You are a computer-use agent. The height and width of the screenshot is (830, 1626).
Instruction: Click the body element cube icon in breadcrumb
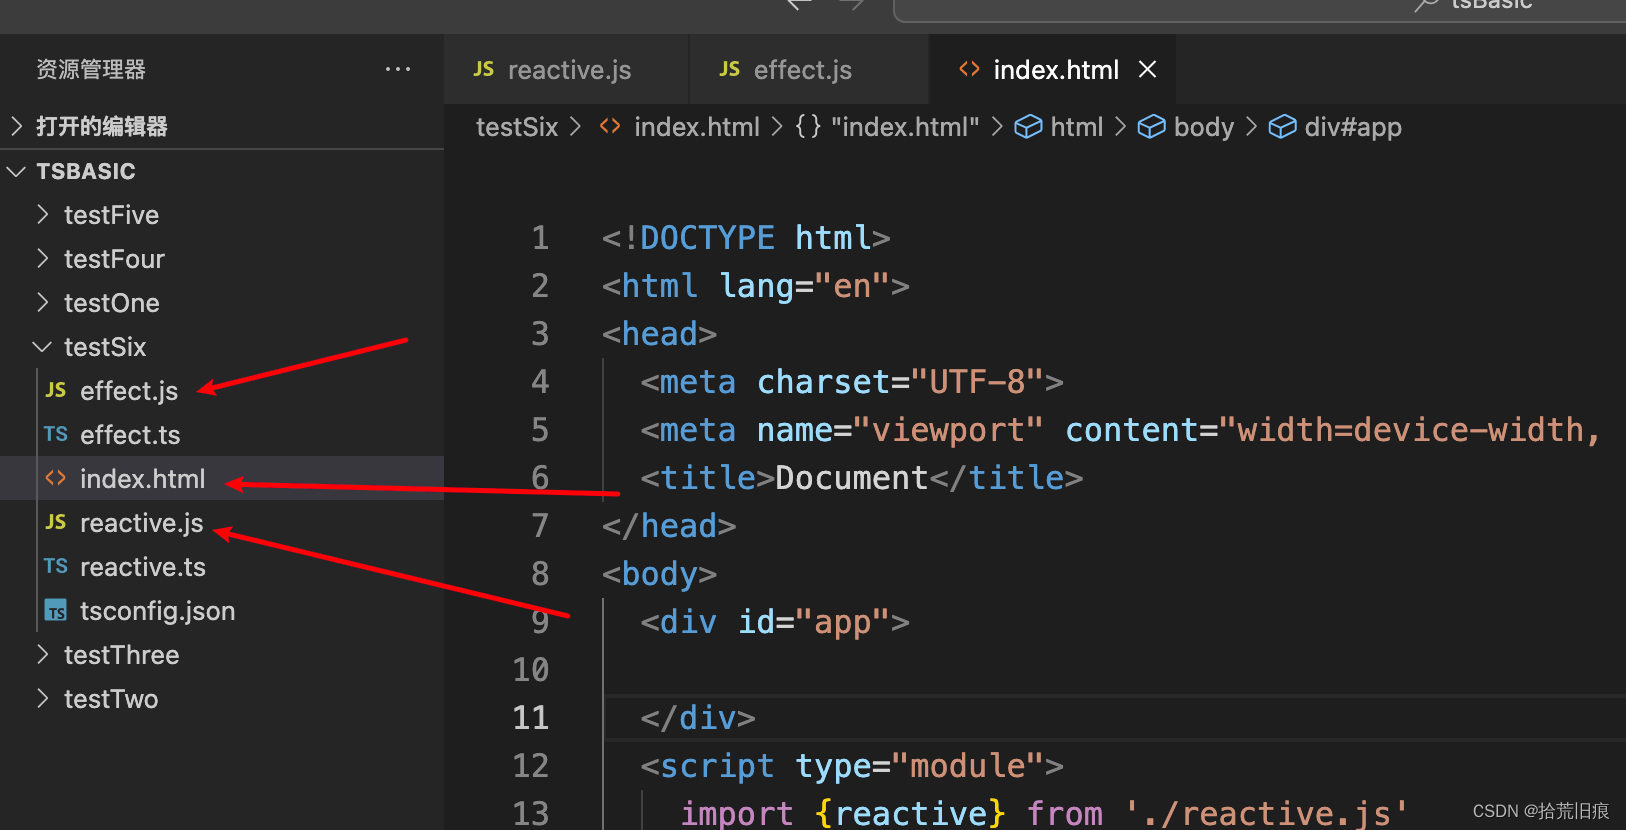(1152, 127)
